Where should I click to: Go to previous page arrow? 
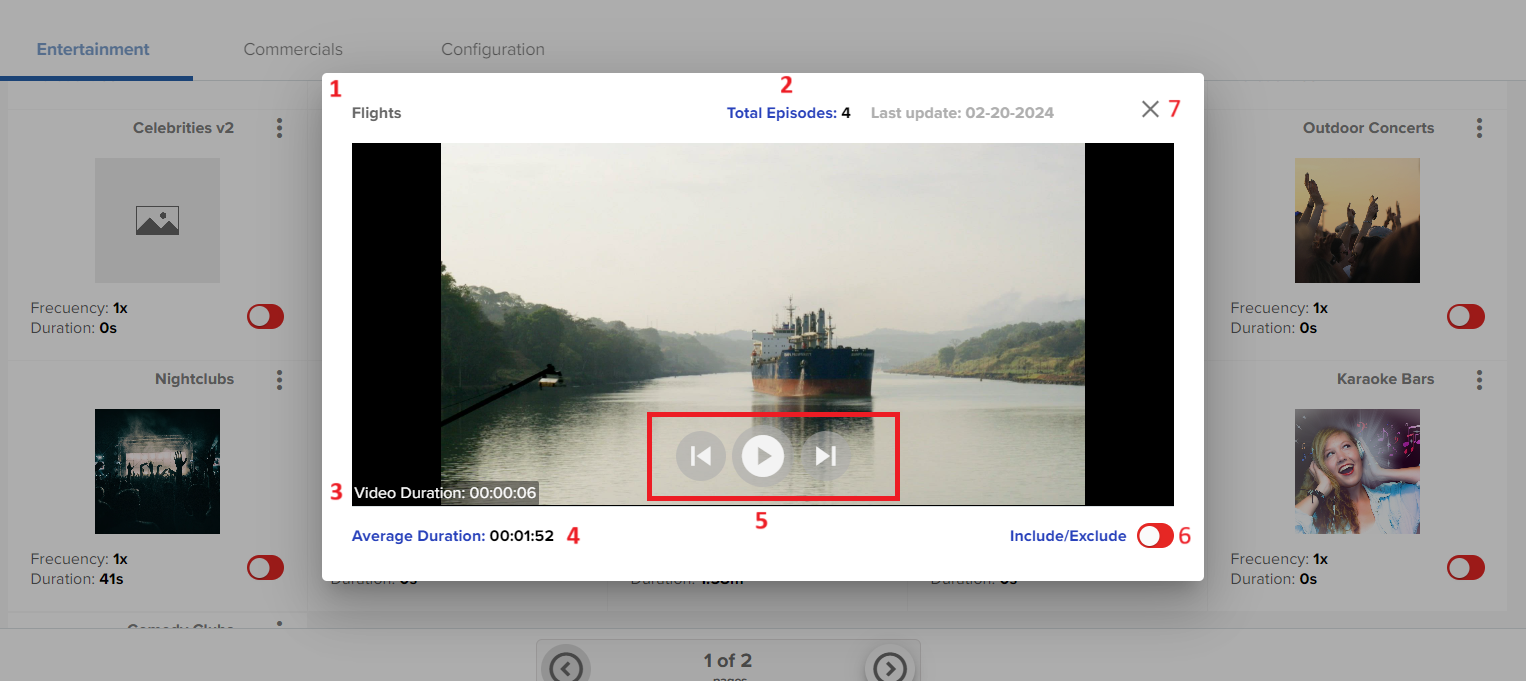(565, 666)
